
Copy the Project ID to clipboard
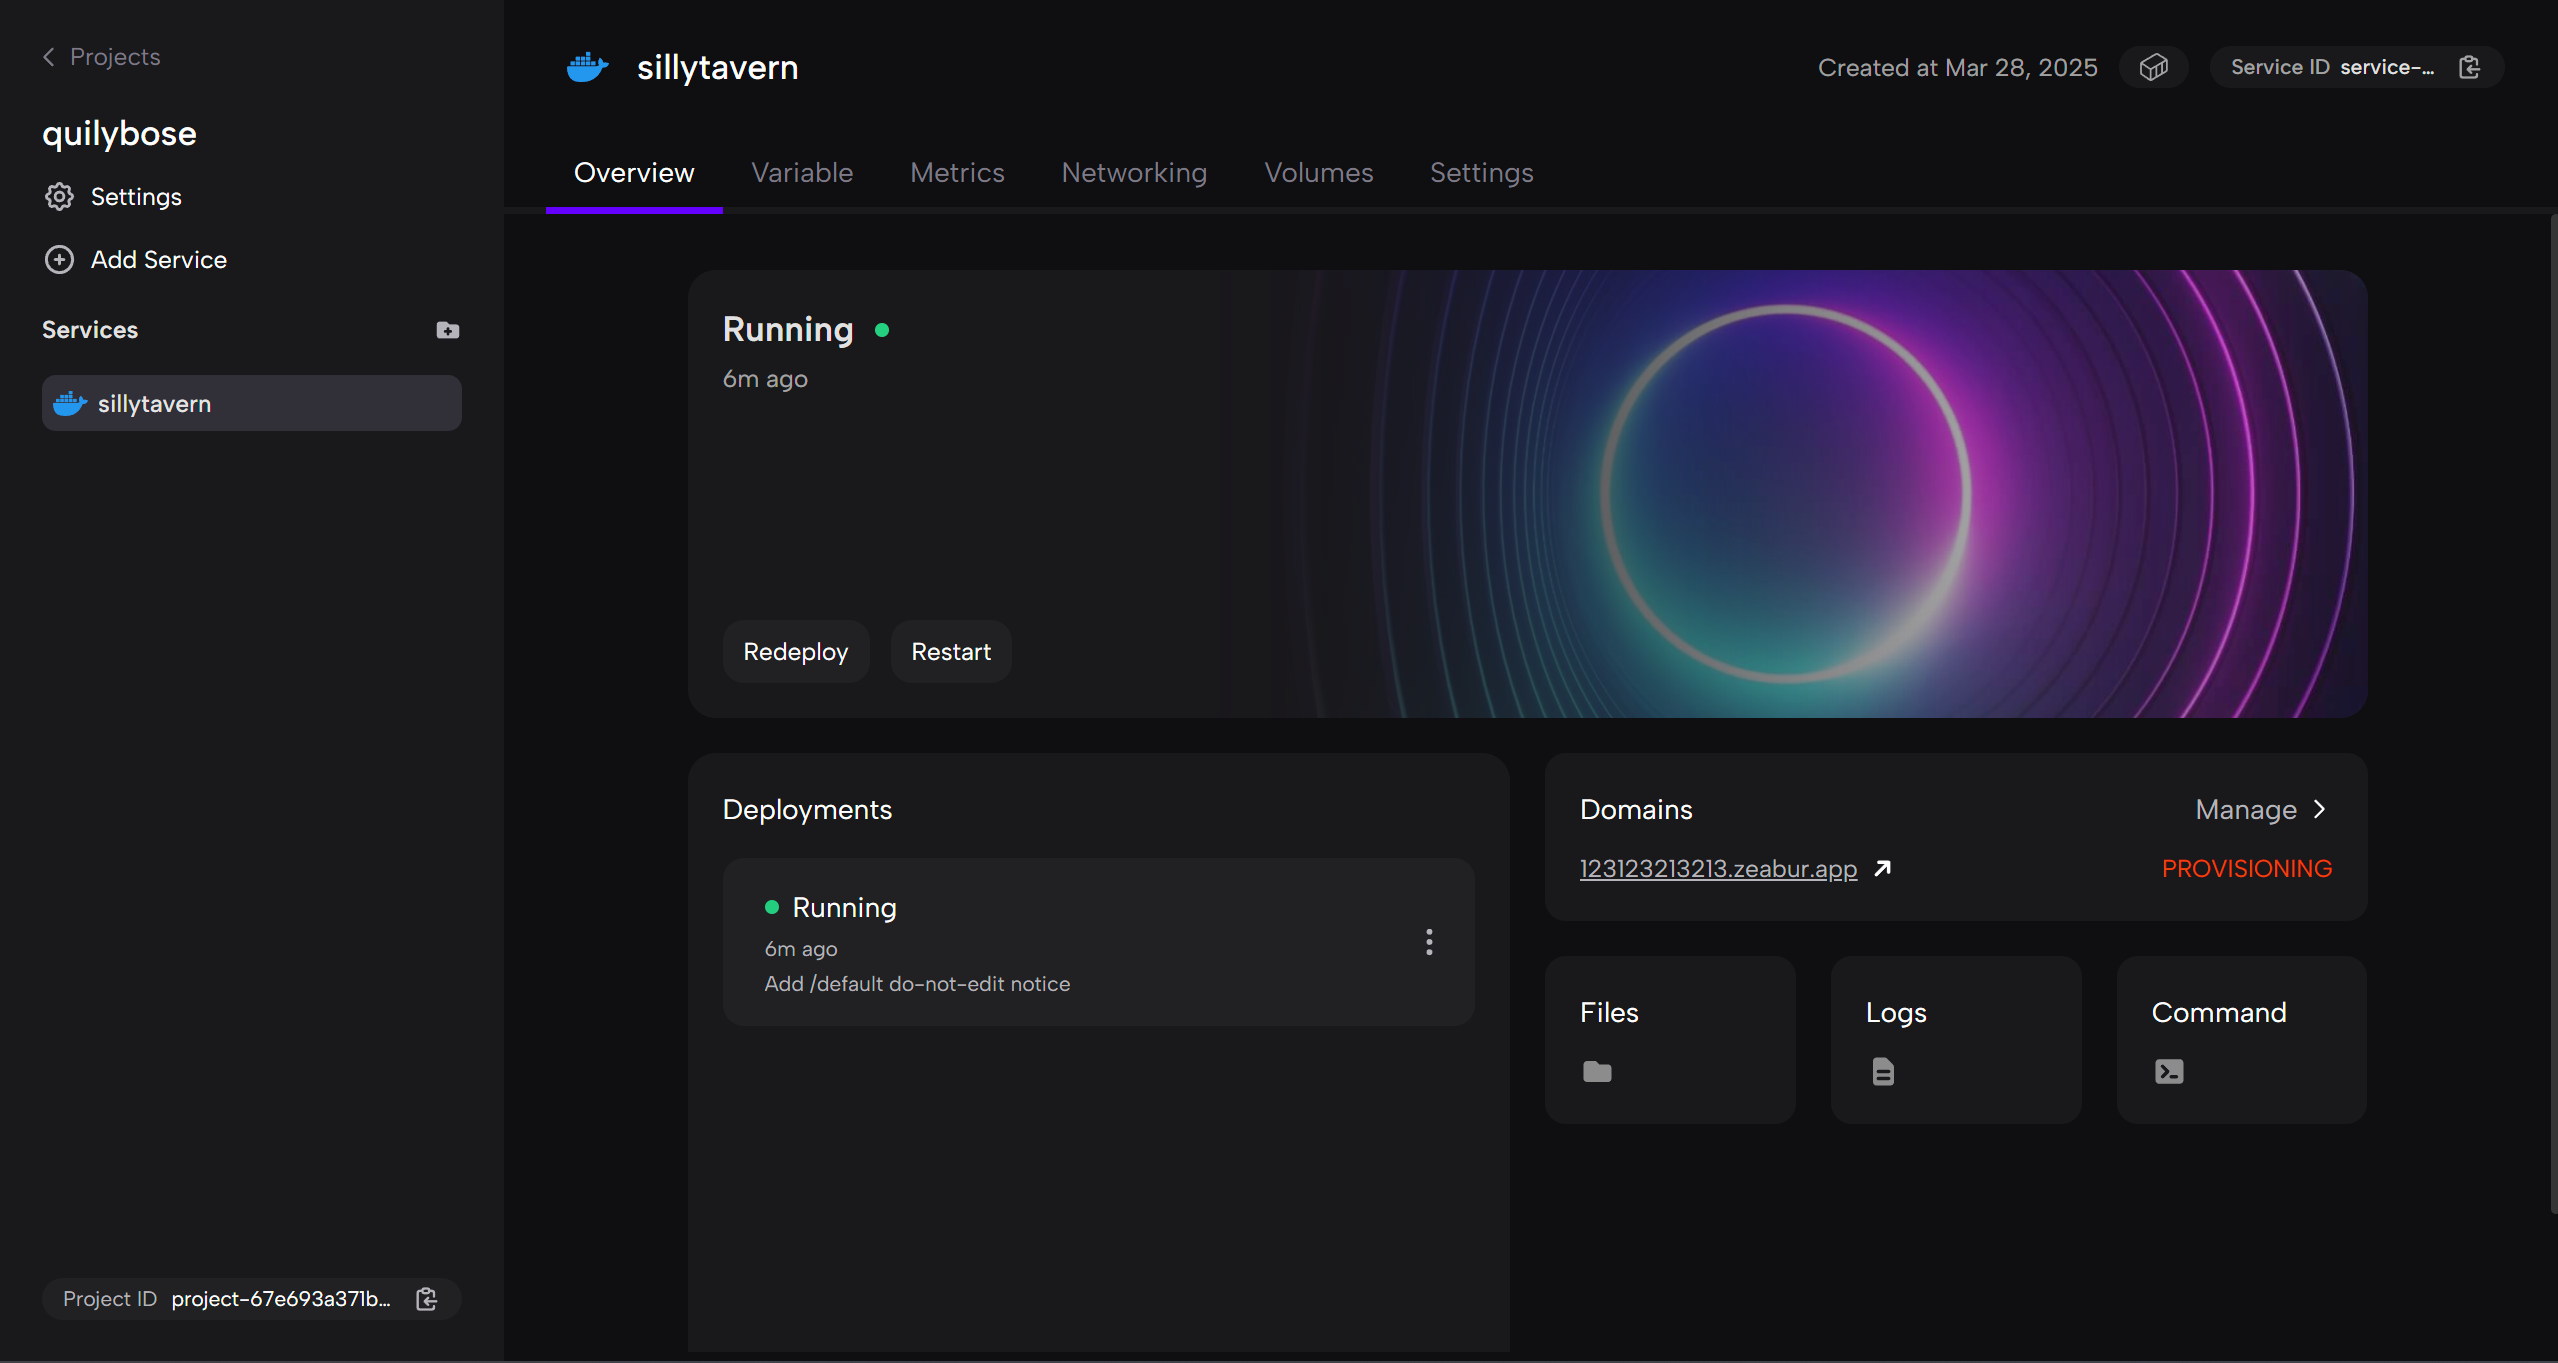(427, 1298)
